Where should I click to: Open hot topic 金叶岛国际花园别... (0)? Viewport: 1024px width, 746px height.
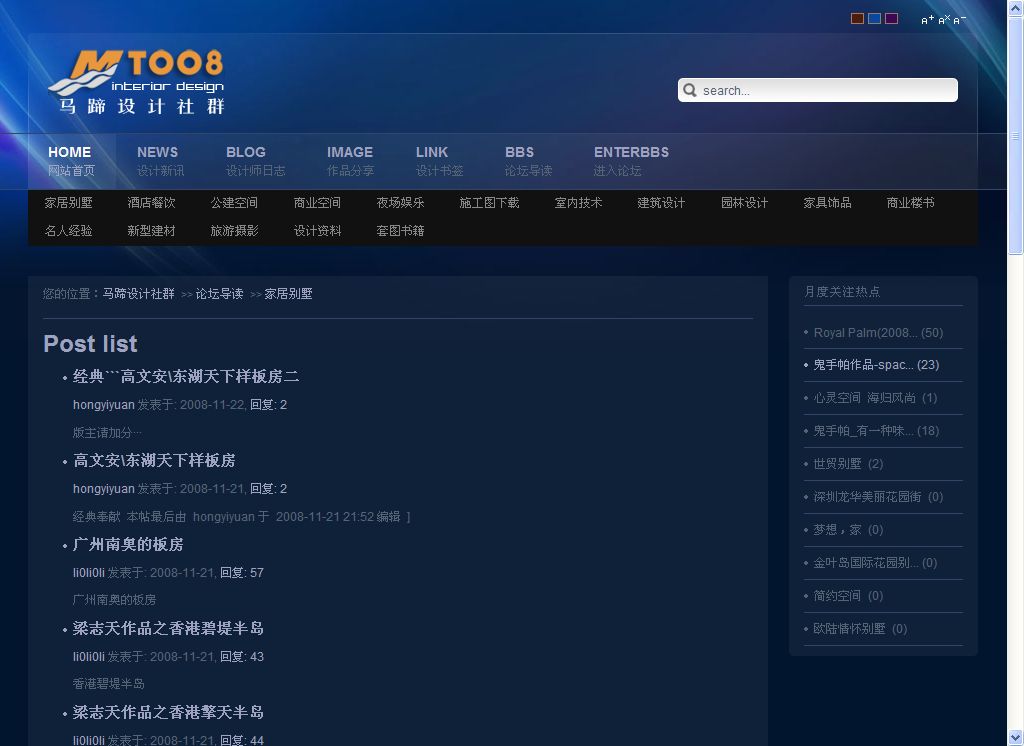[875, 563]
